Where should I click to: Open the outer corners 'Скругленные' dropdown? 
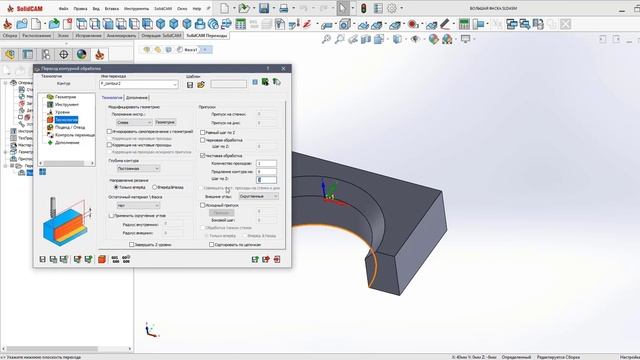[x=258, y=196]
